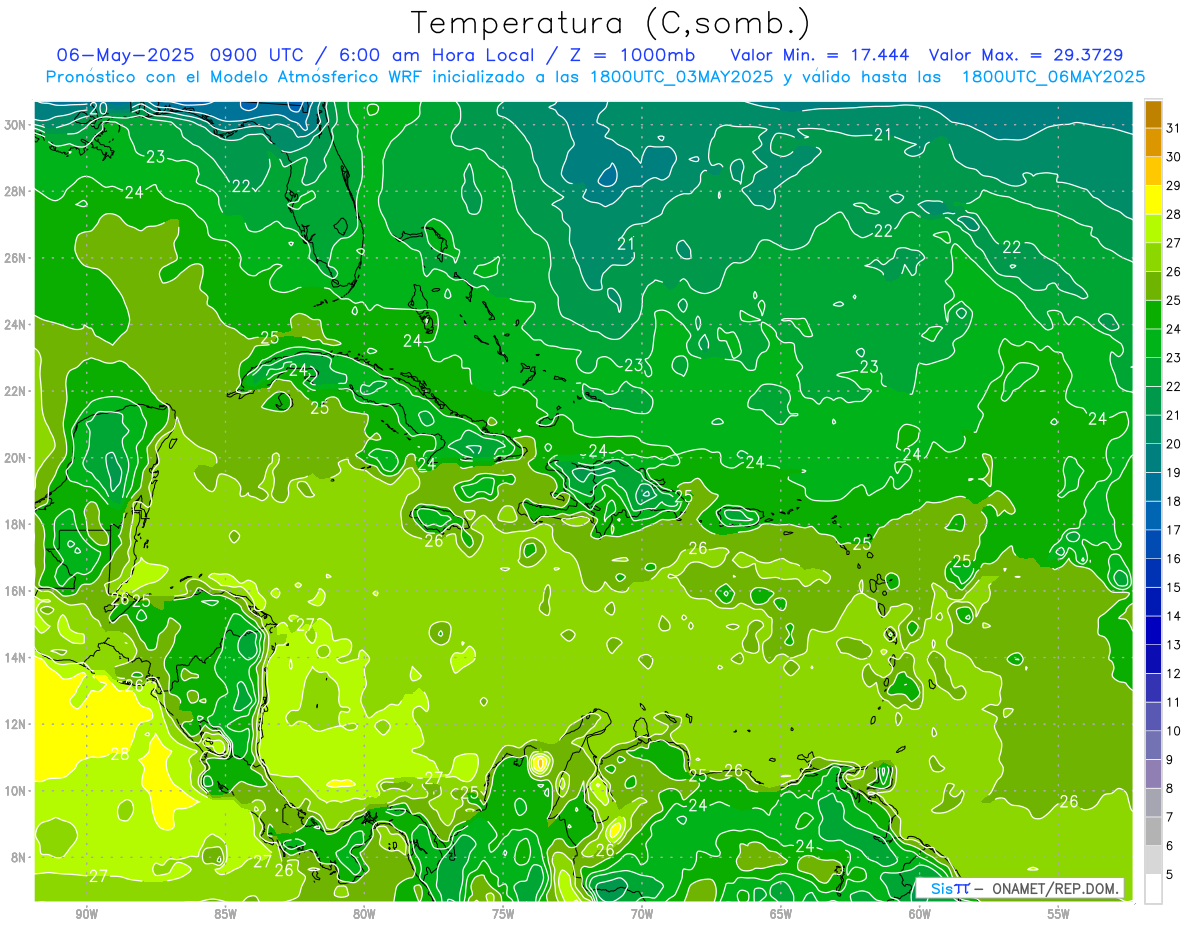Click the longitude axis label "70W"
1200x927 pixels.
point(642,913)
